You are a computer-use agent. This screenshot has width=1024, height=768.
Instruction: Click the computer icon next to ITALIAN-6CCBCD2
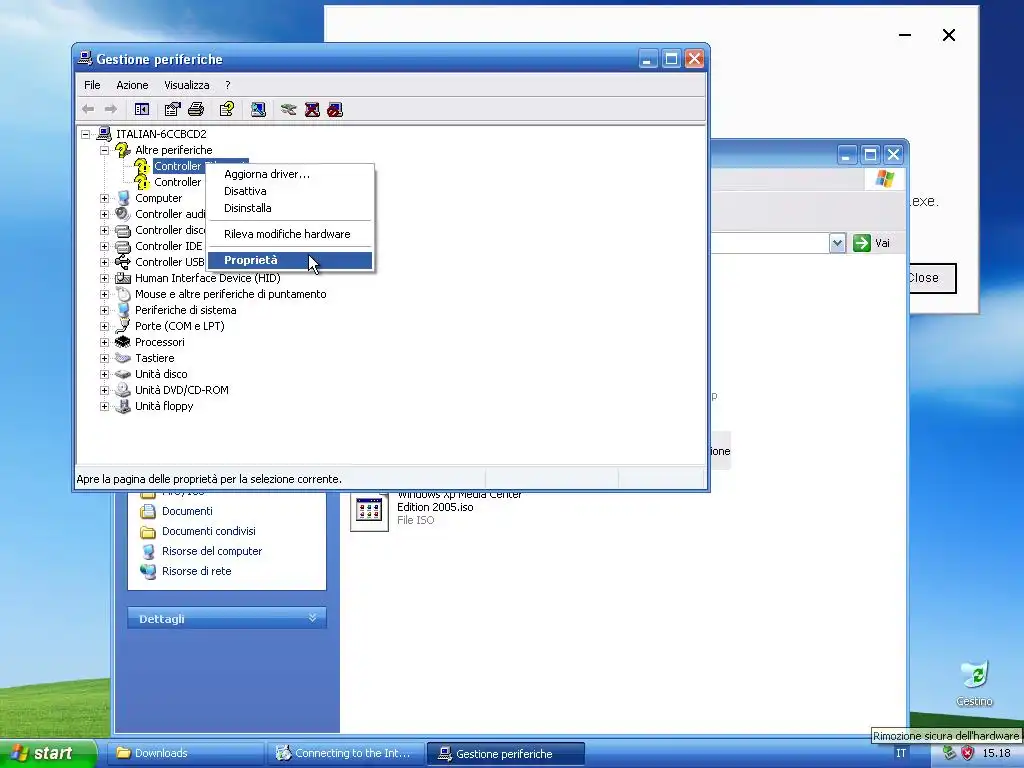tap(104, 134)
